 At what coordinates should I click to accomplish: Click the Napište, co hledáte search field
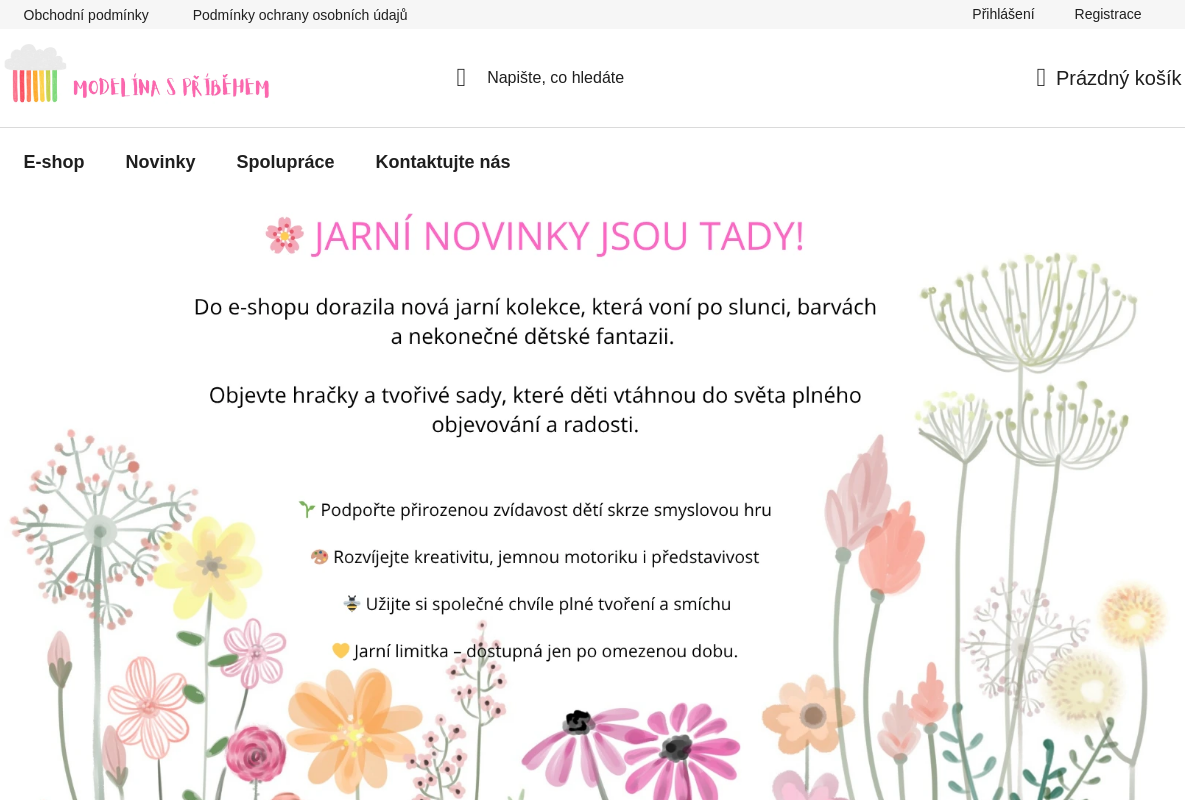556,76
